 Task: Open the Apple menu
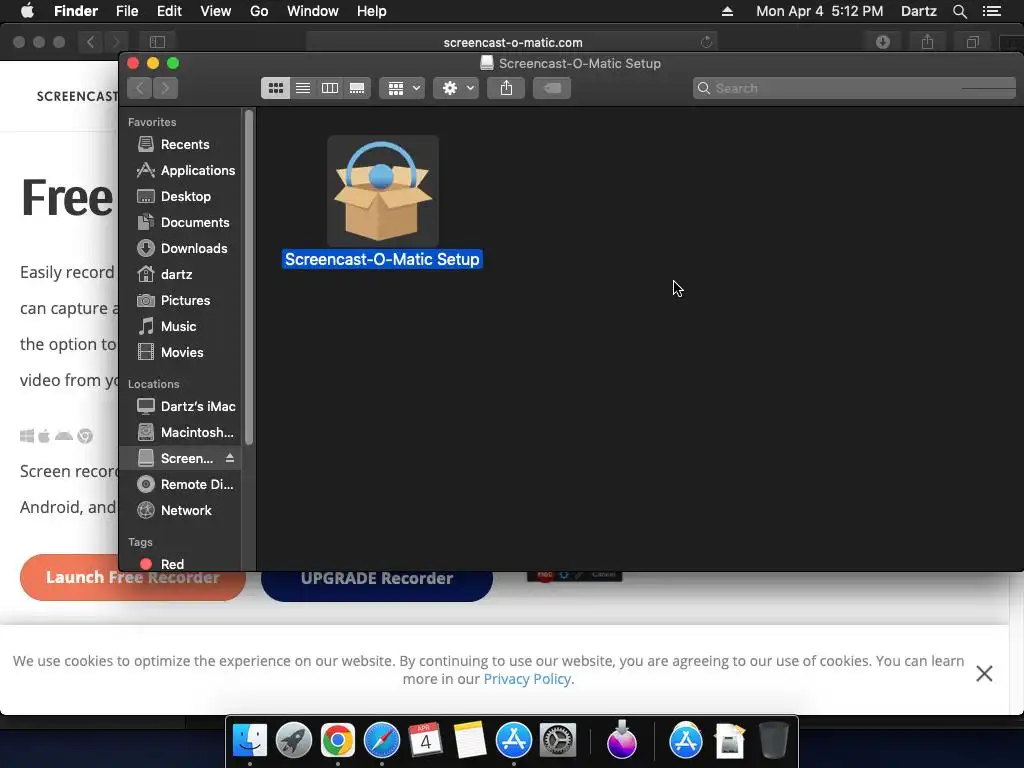(27, 11)
